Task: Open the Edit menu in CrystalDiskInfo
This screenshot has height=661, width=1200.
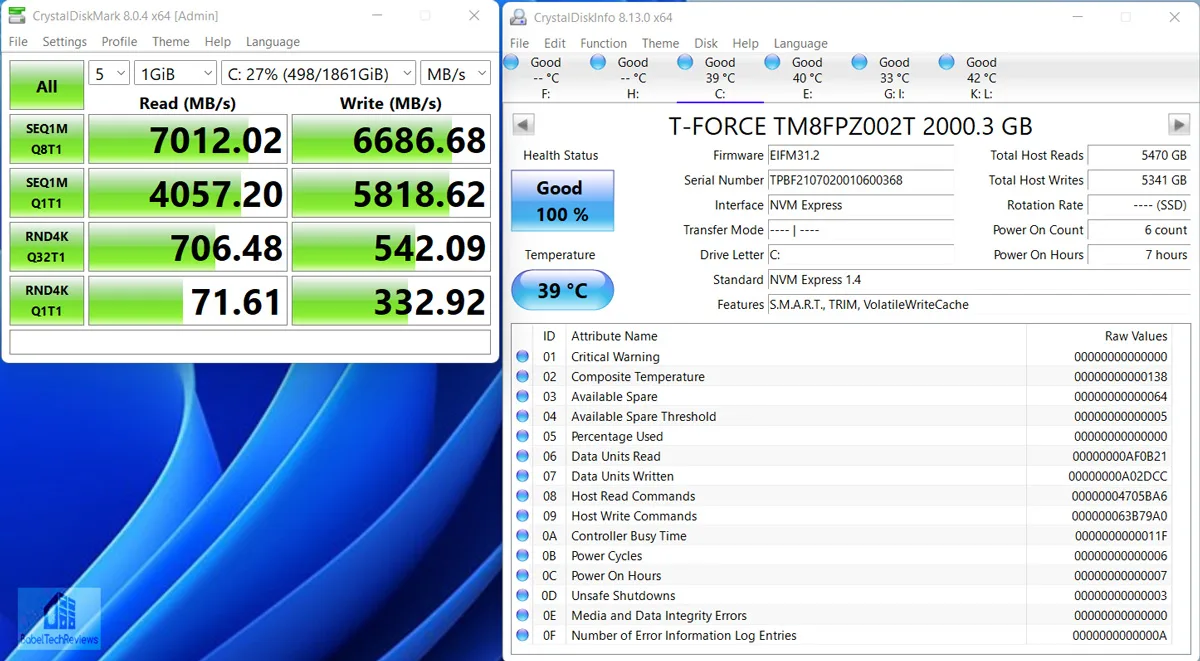Action: coord(555,43)
